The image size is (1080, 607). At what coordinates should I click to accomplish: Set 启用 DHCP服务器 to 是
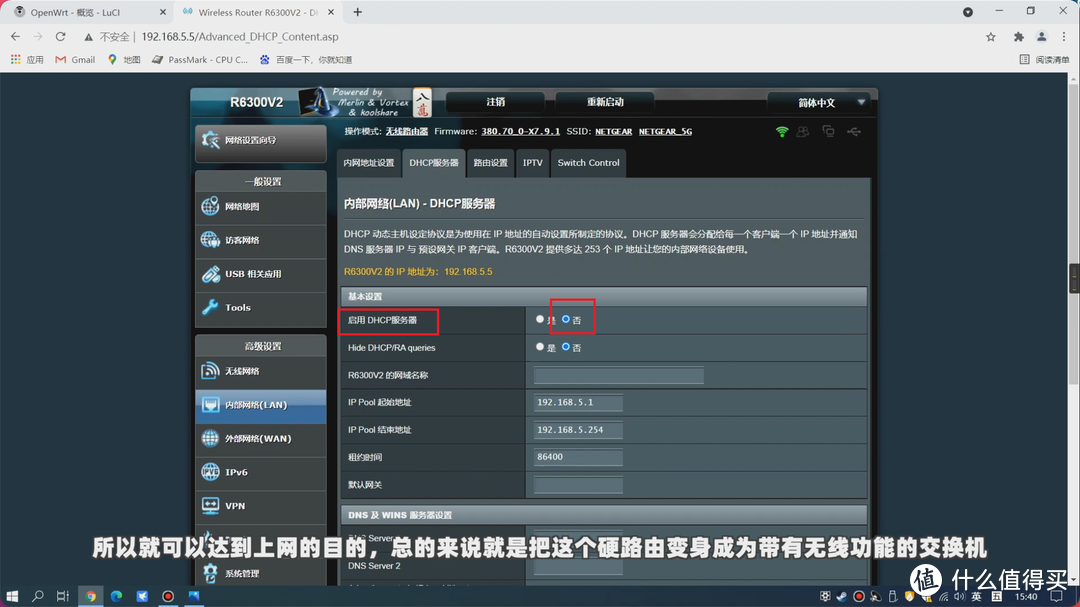(540, 319)
